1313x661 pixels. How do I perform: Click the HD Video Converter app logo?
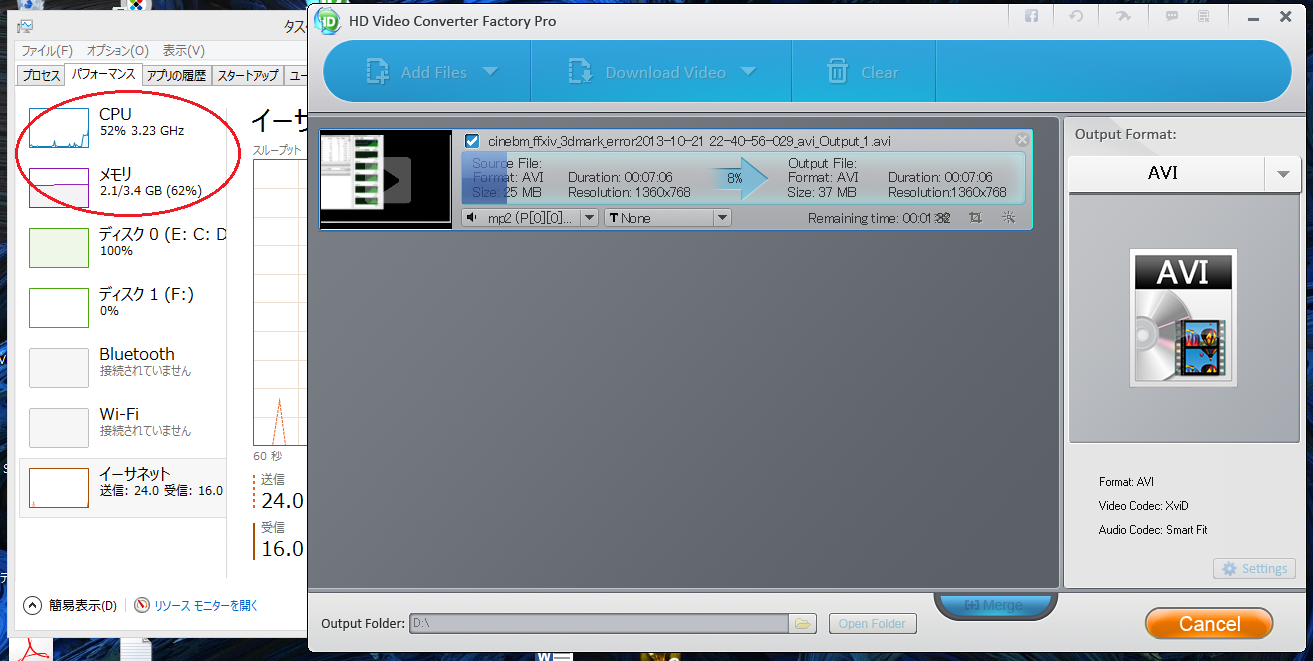pos(327,20)
